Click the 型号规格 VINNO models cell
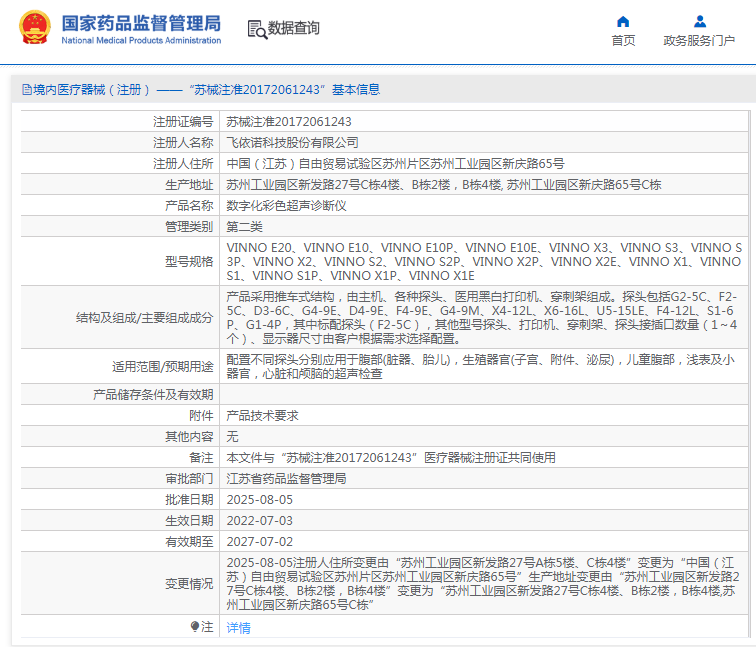 484,261
